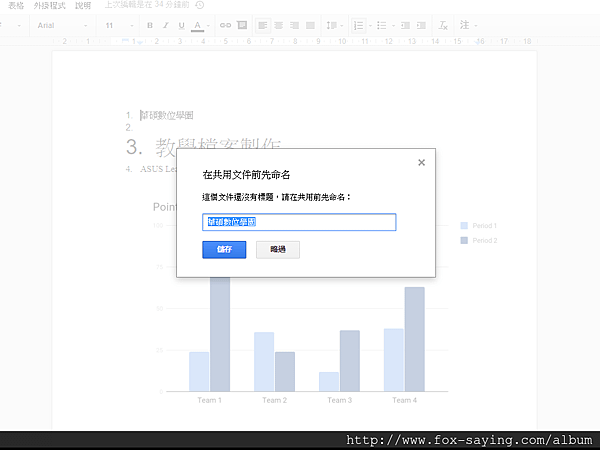Click the Team 2 axis label
This screenshot has width=600, height=450.
coord(274,400)
